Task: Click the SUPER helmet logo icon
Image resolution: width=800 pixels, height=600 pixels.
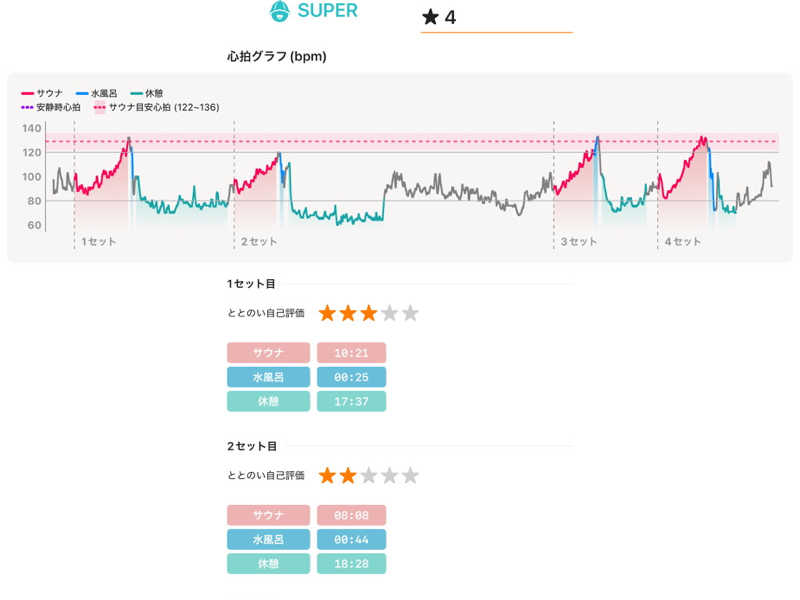Action: coord(281,12)
